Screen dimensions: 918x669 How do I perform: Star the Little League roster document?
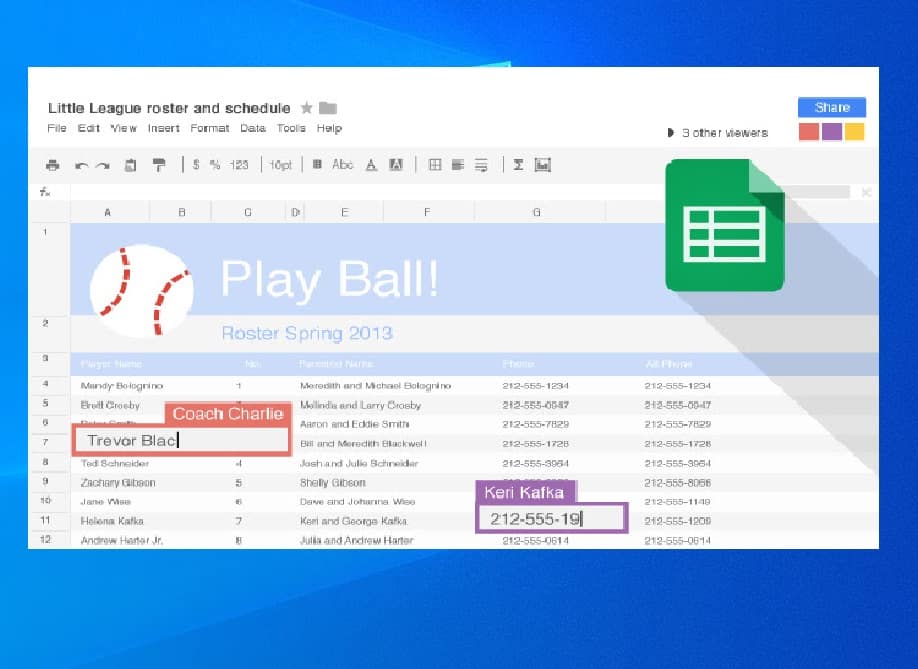[307, 108]
